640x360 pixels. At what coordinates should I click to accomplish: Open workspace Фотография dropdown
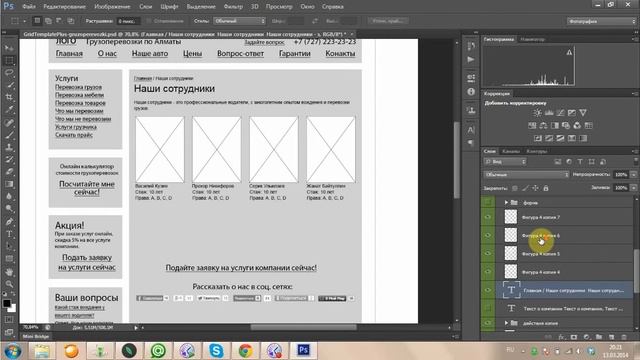coord(602,21)
